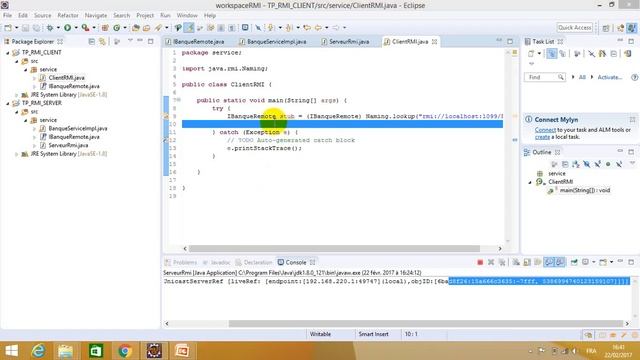Open the Refactor menu

point(68,16)
